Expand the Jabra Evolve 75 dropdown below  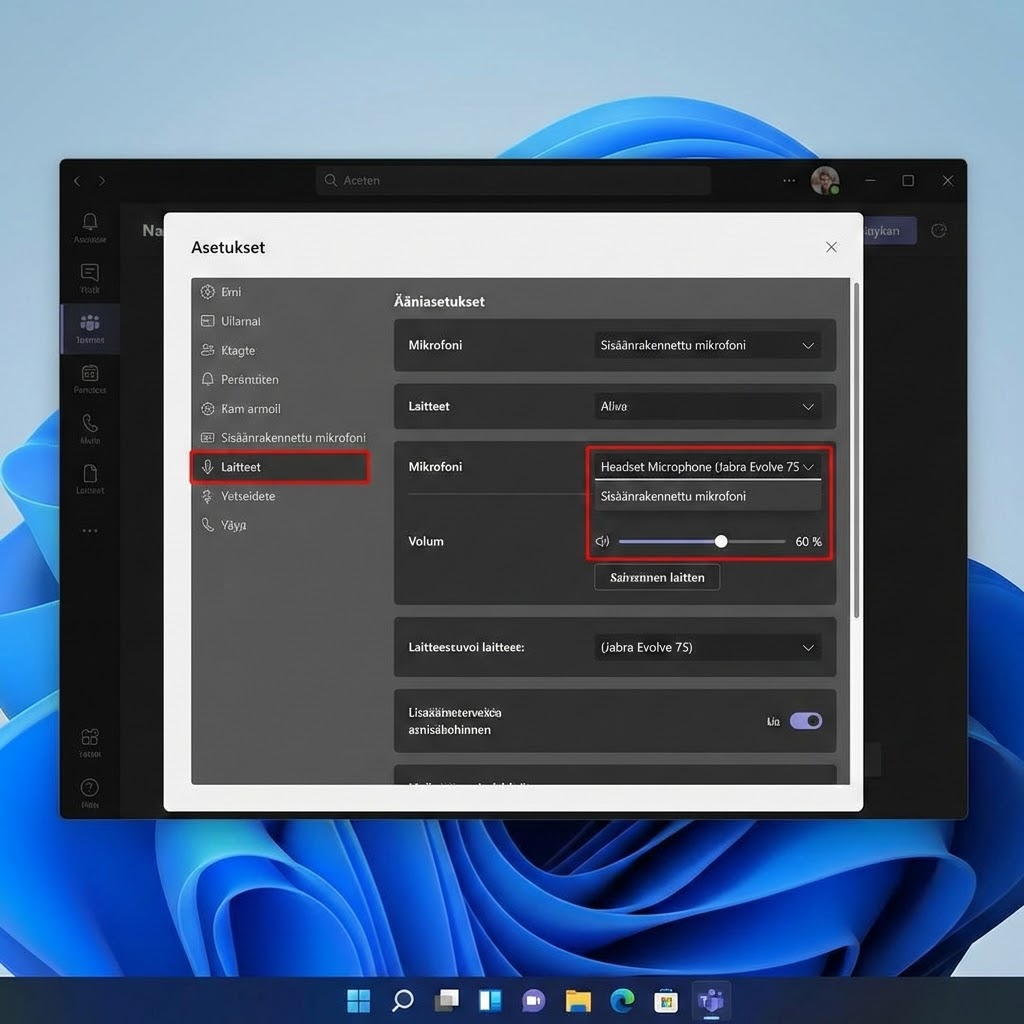(x=708, y=648)
